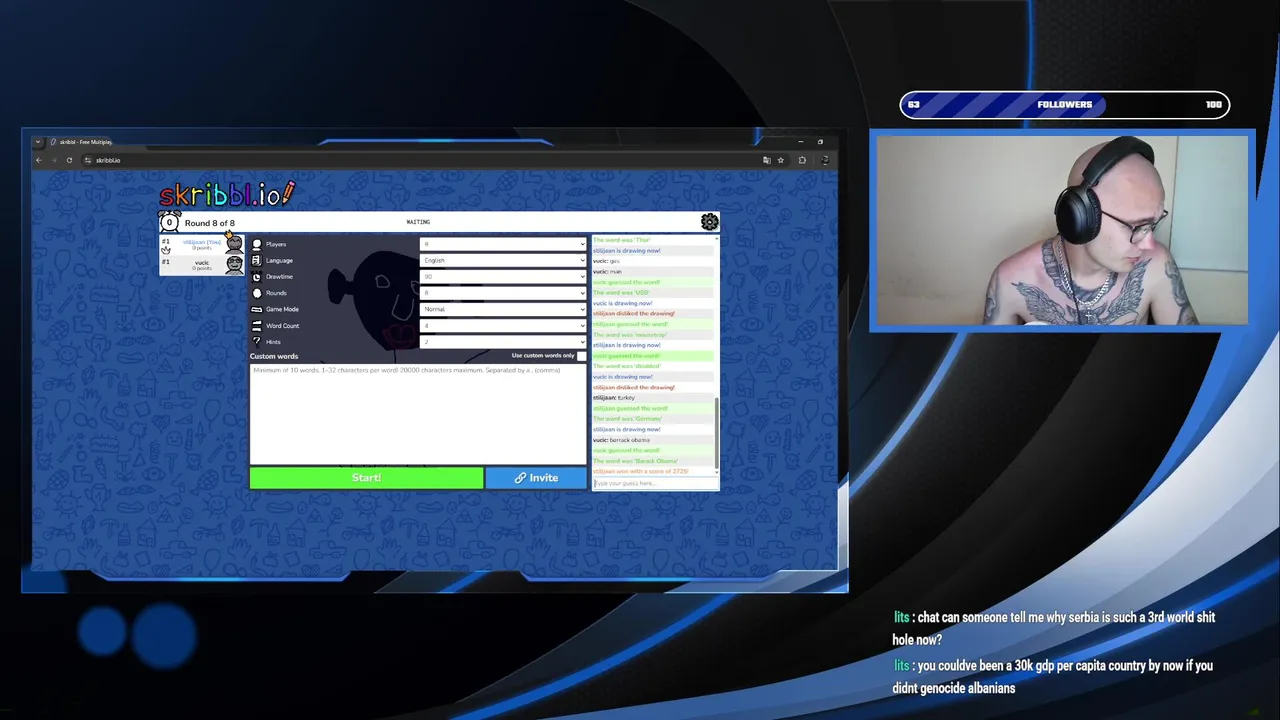The image size is (1280, 720).
Task: Open the browser extensions icon
Action: (x=802, y=160)
